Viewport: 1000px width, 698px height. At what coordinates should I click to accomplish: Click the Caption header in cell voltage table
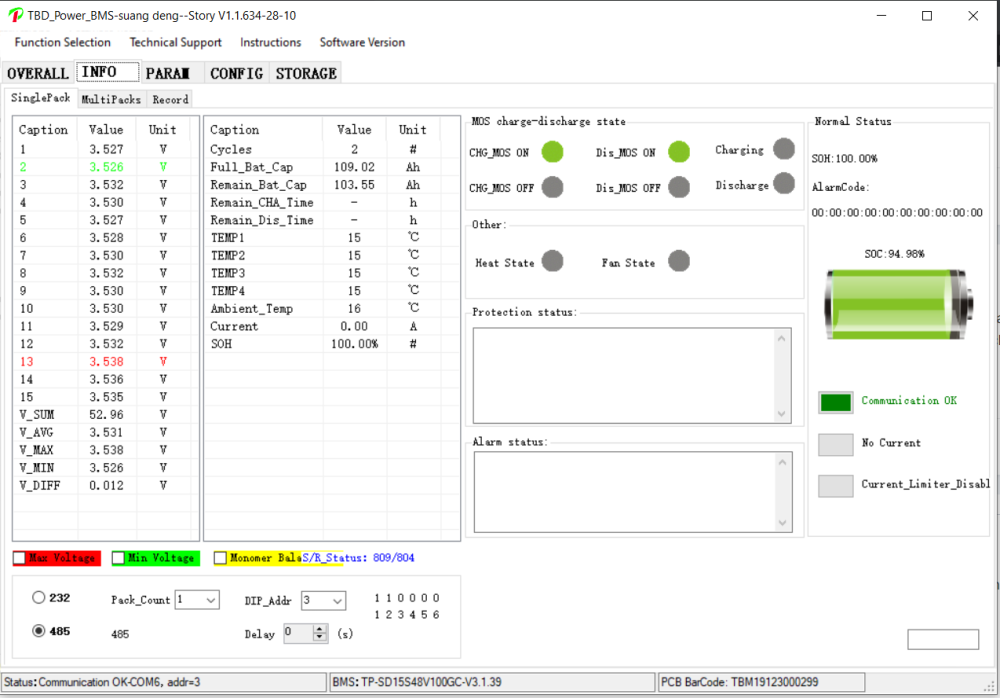tap(43, 130)
